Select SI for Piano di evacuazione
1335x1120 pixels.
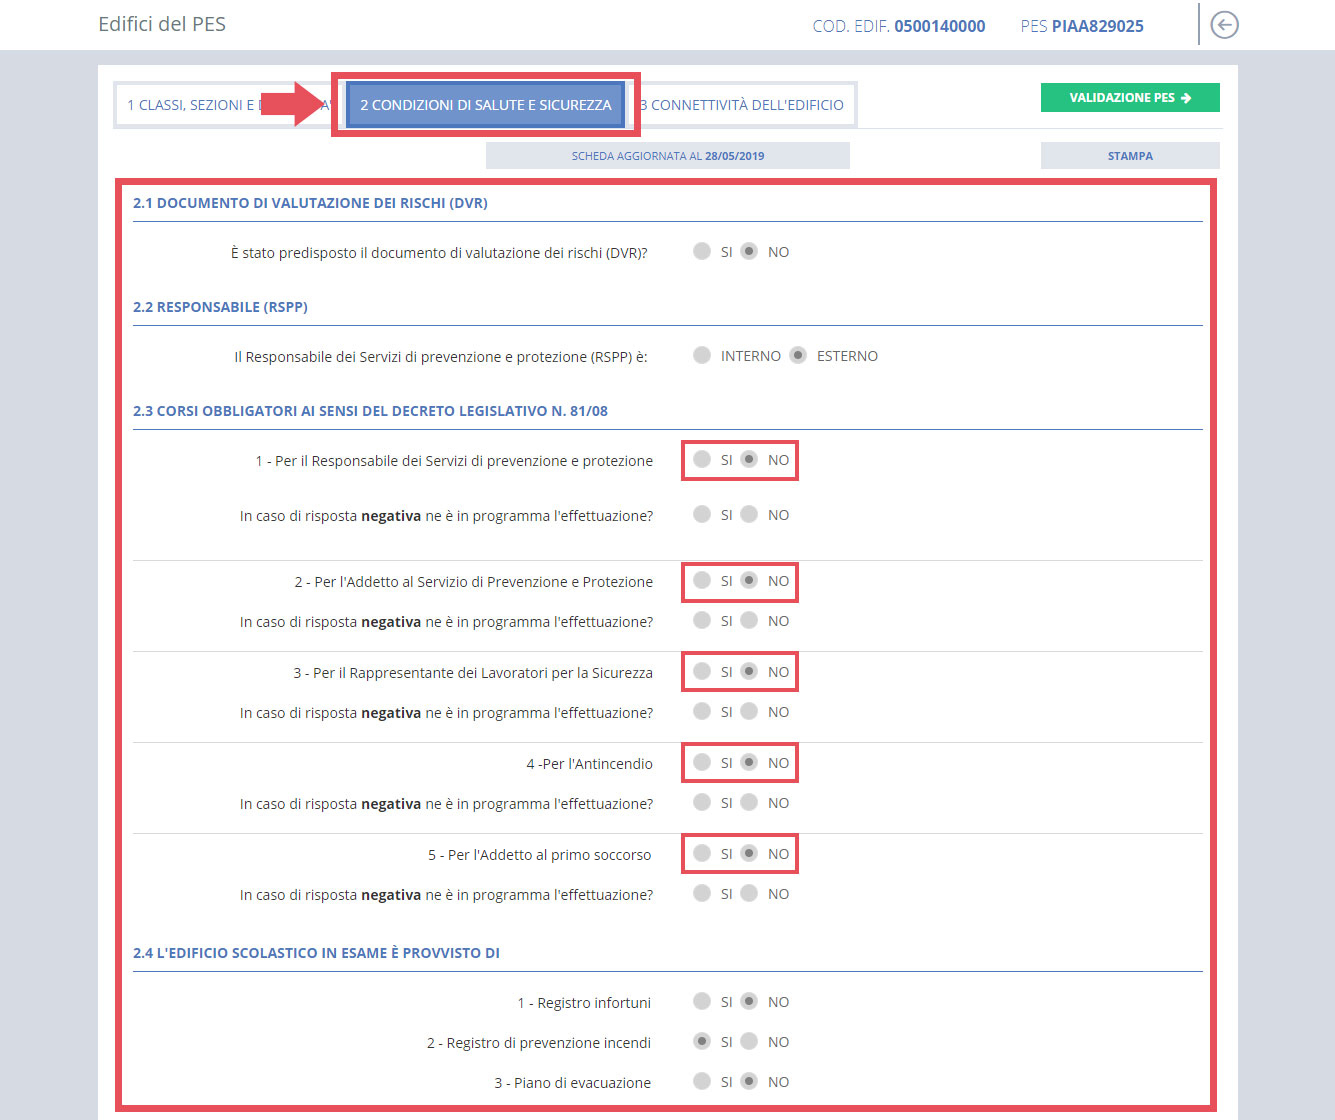coord(702,1081)
